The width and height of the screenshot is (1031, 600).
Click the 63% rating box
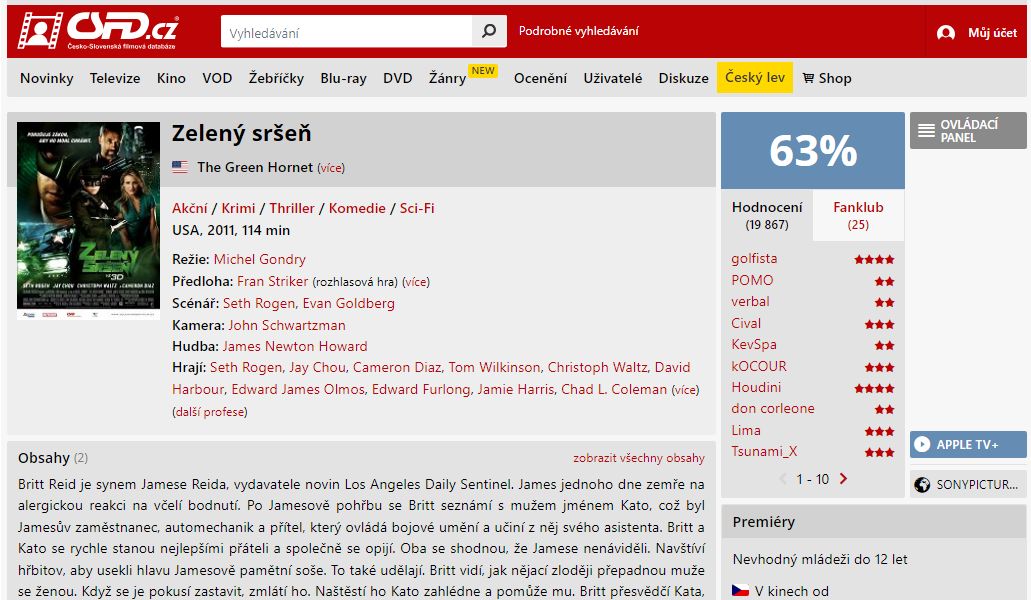click(x=813, y=150)
